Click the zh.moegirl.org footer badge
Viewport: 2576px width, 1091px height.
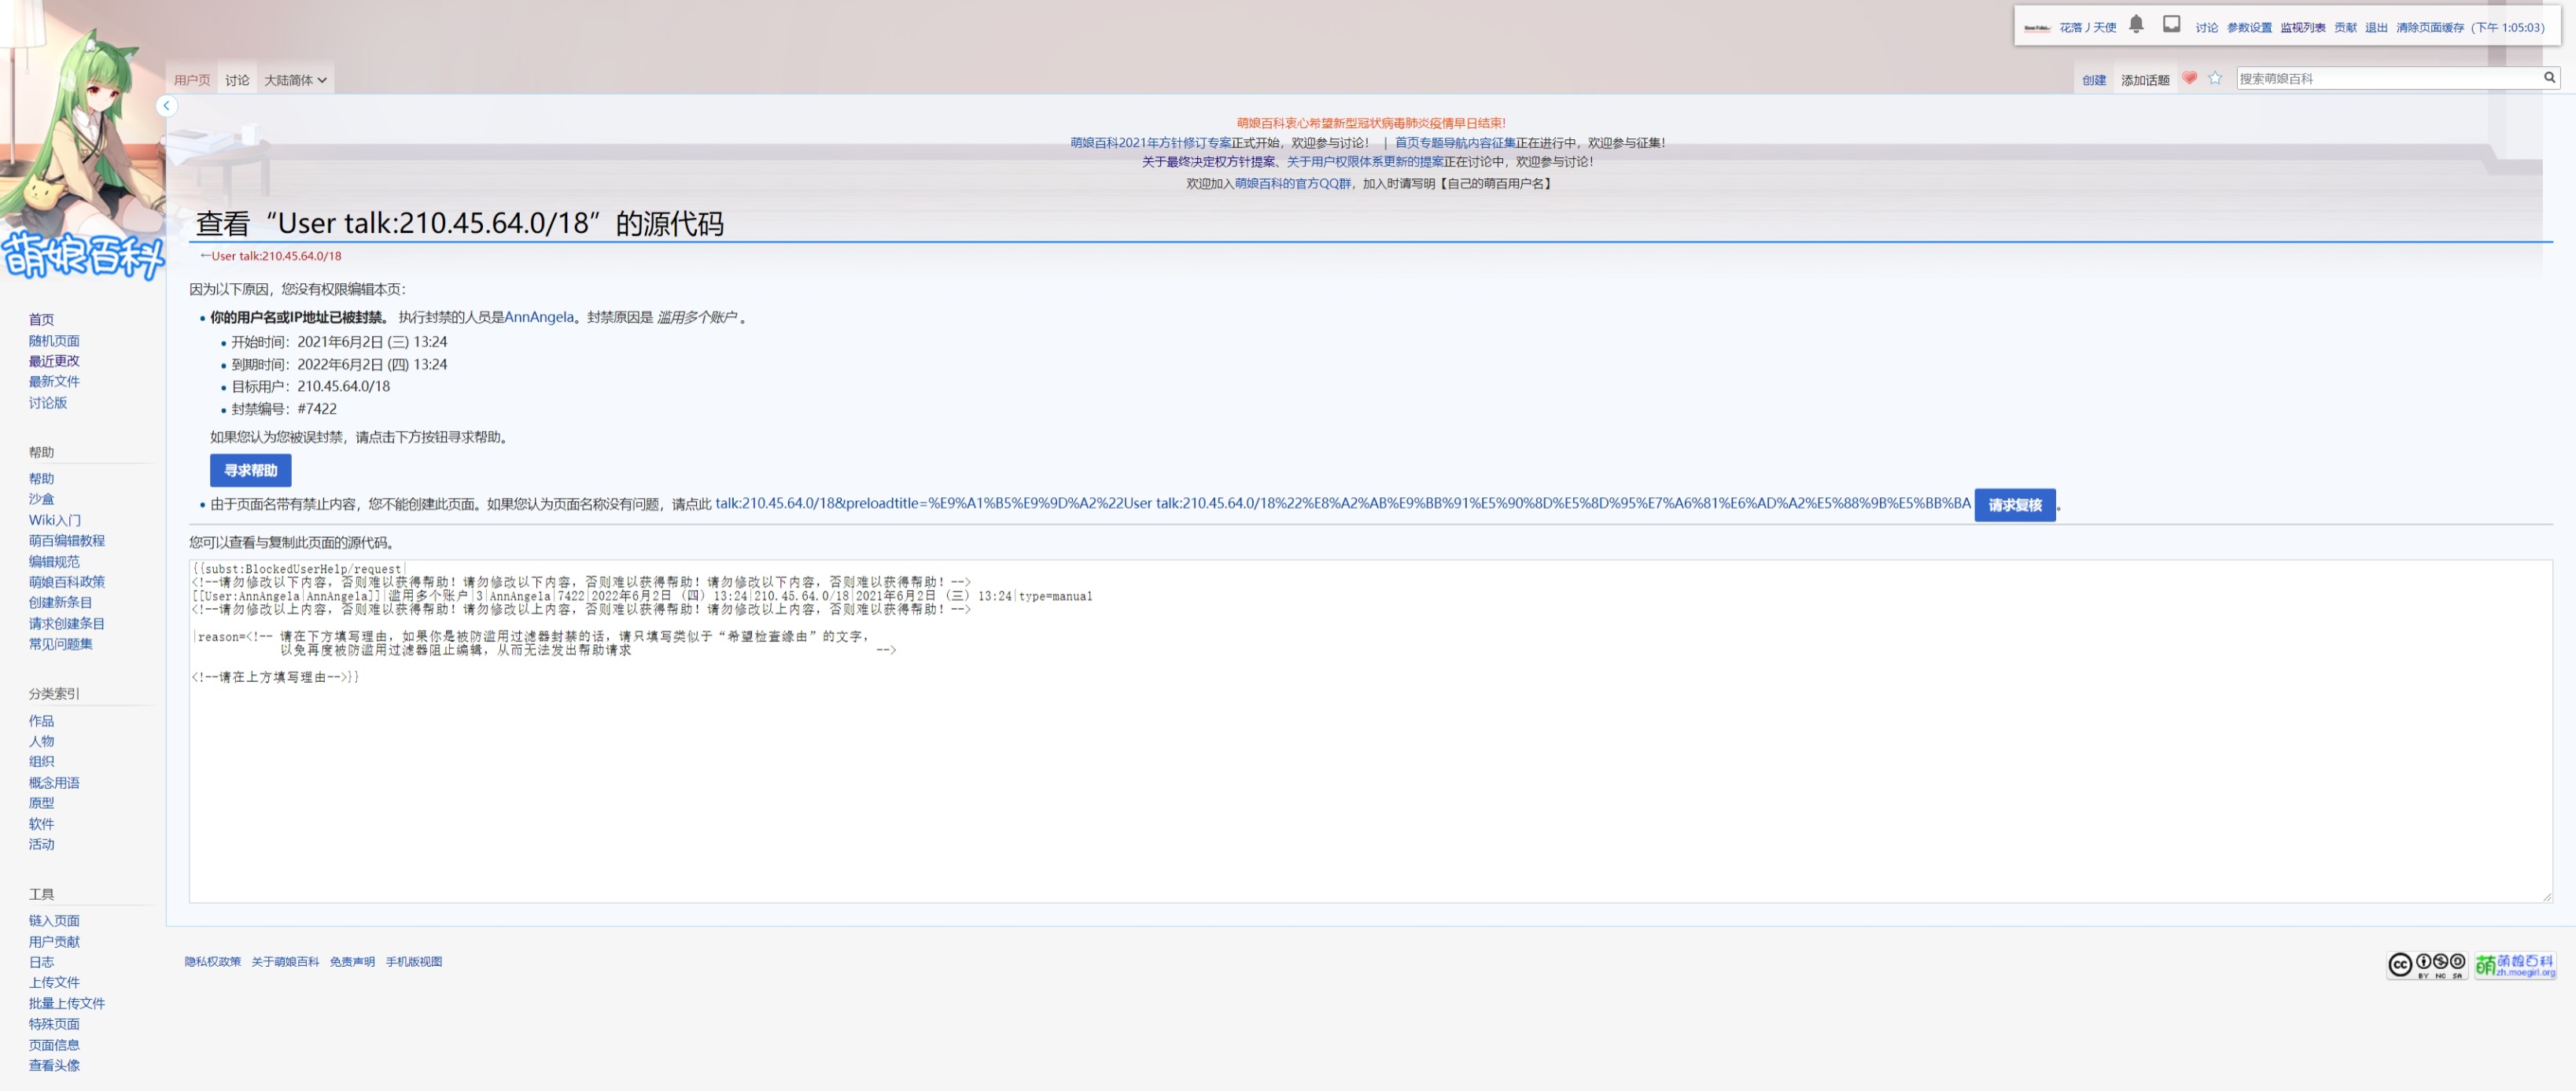(x=2515, y=965)
